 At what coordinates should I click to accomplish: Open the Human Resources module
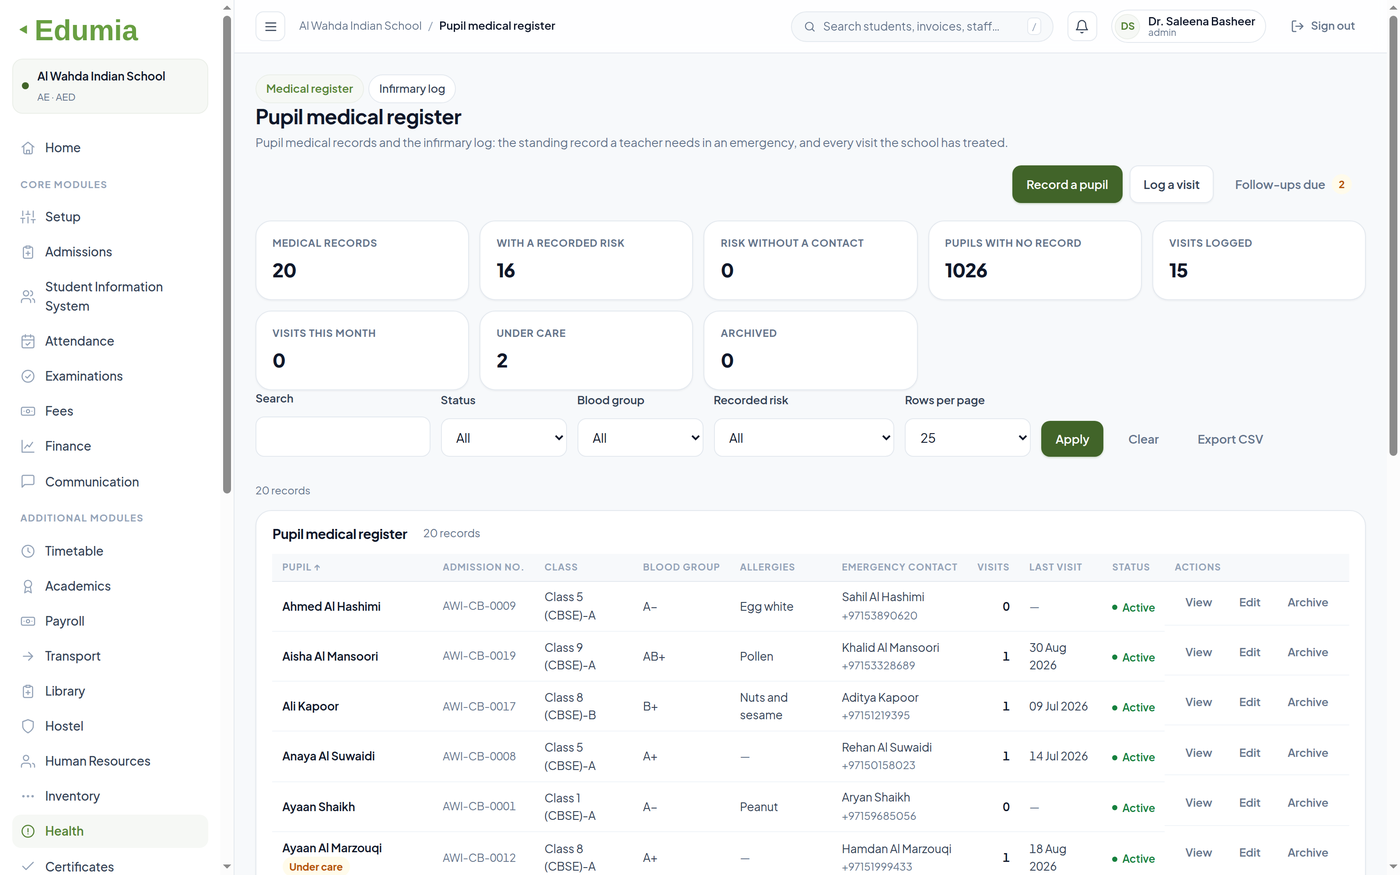click(x=110, y=761)
